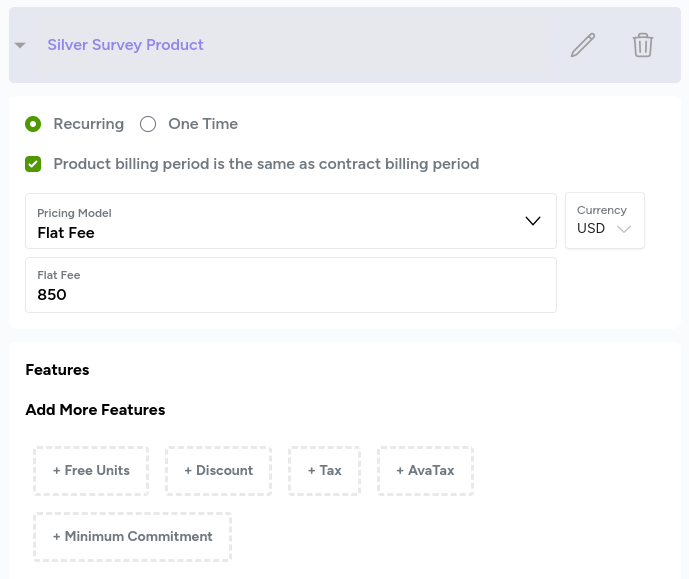Click the pencil edit icon

coord(583,45)
